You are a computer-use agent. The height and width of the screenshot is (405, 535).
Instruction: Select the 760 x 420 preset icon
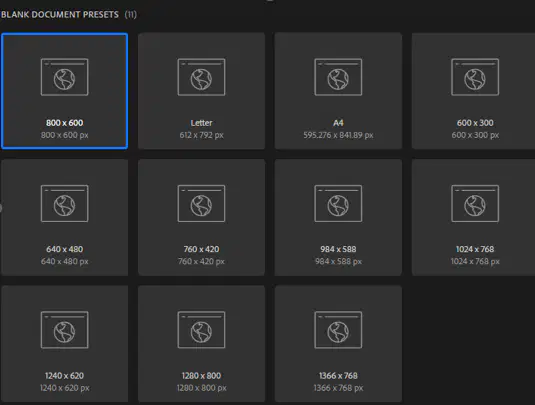pos(201,204)
